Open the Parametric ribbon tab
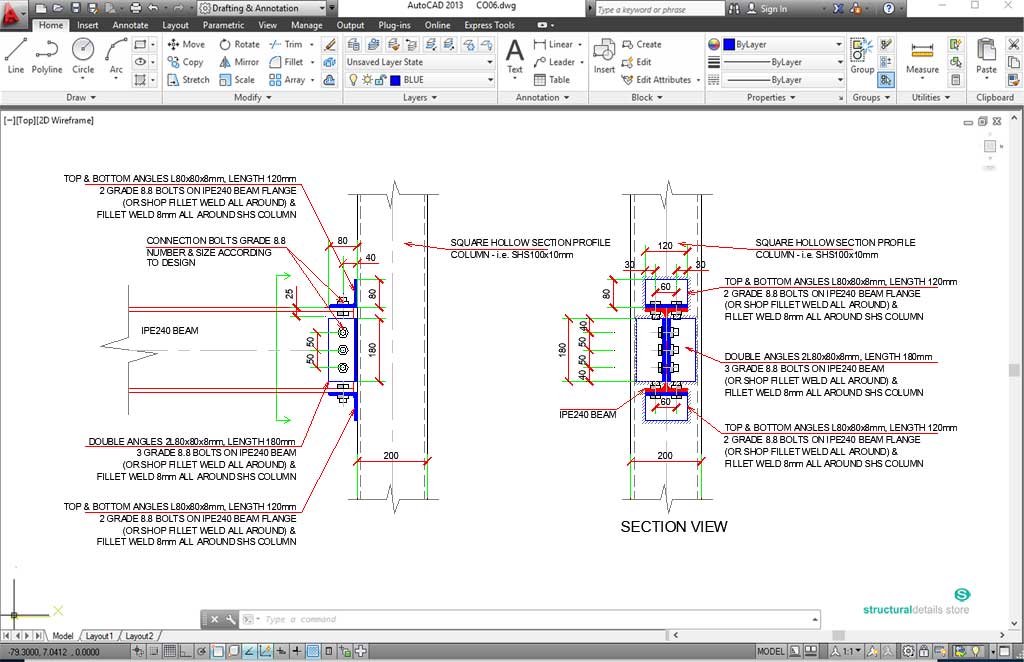Screen dimensions: 1024x662 pyautogui.click(x=223, y=25)
